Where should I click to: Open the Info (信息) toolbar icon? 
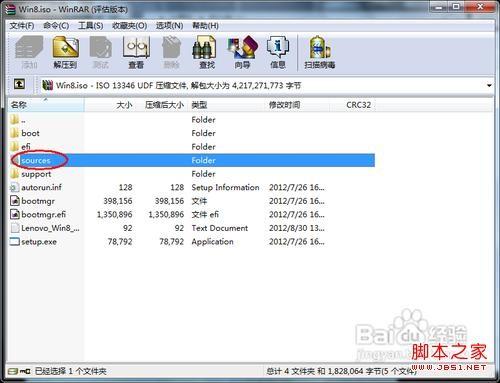[x=278, y=52]
